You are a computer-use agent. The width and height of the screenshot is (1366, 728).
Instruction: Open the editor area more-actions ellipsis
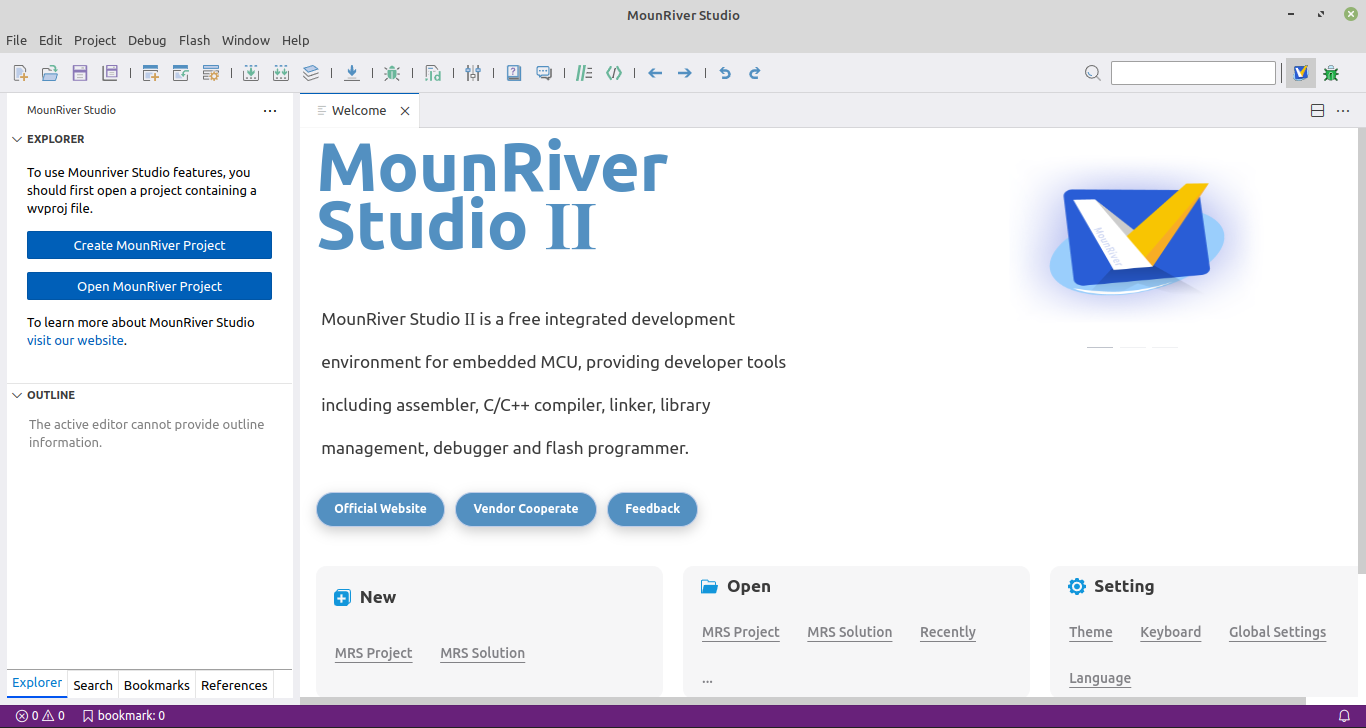(x=1343, y=111)
